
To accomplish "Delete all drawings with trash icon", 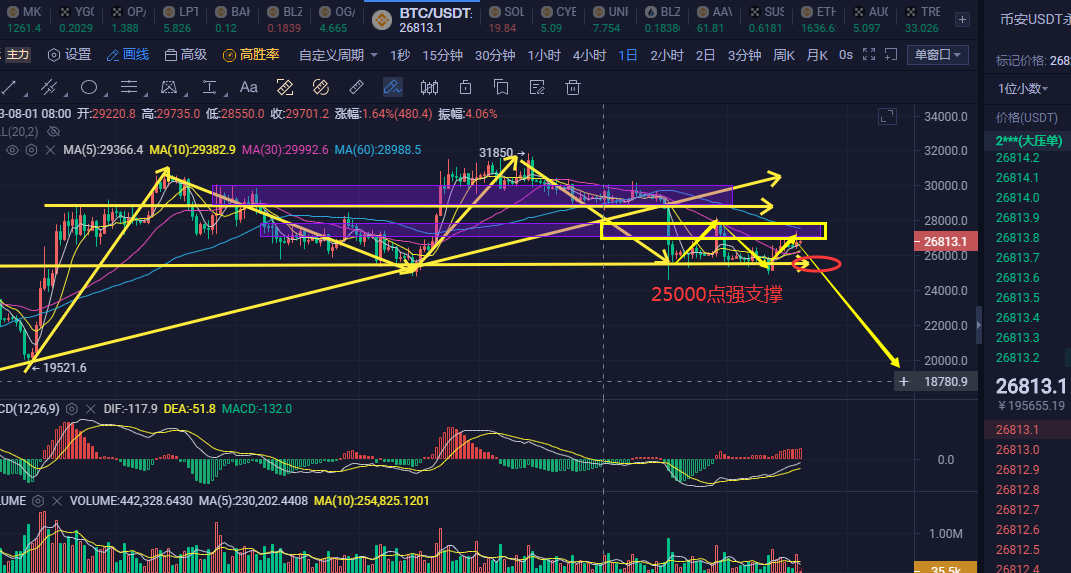I will click(x=573, y=87).
